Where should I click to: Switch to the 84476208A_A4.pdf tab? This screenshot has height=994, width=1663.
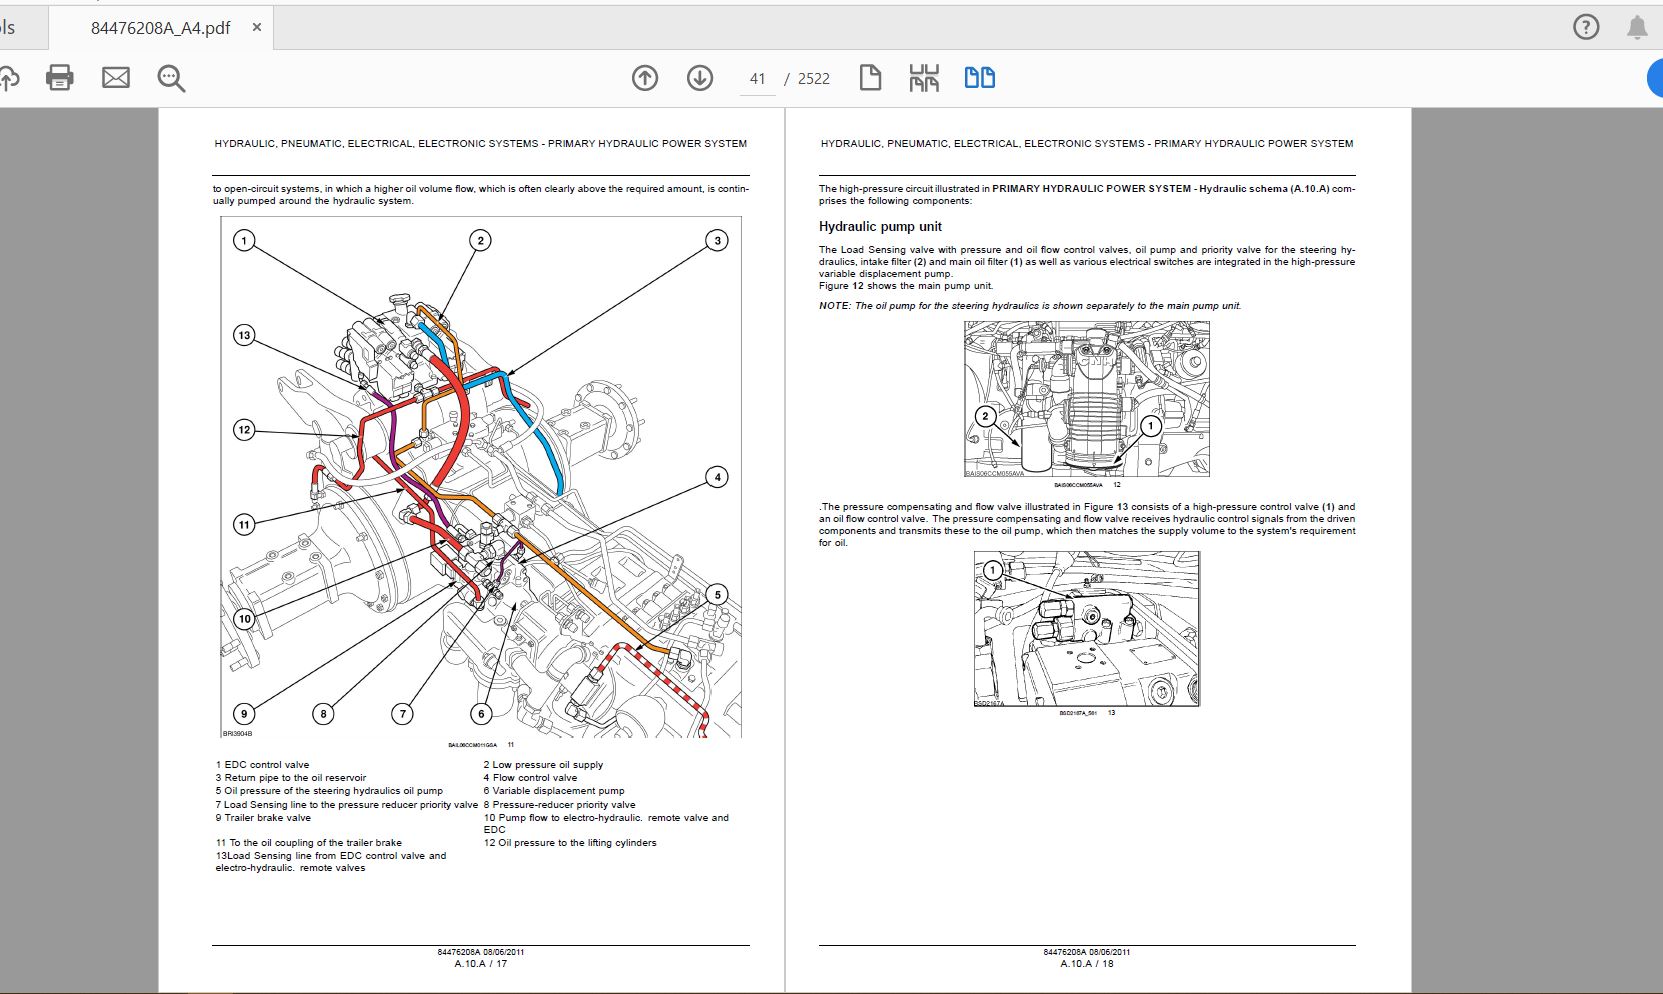point(160,28)
